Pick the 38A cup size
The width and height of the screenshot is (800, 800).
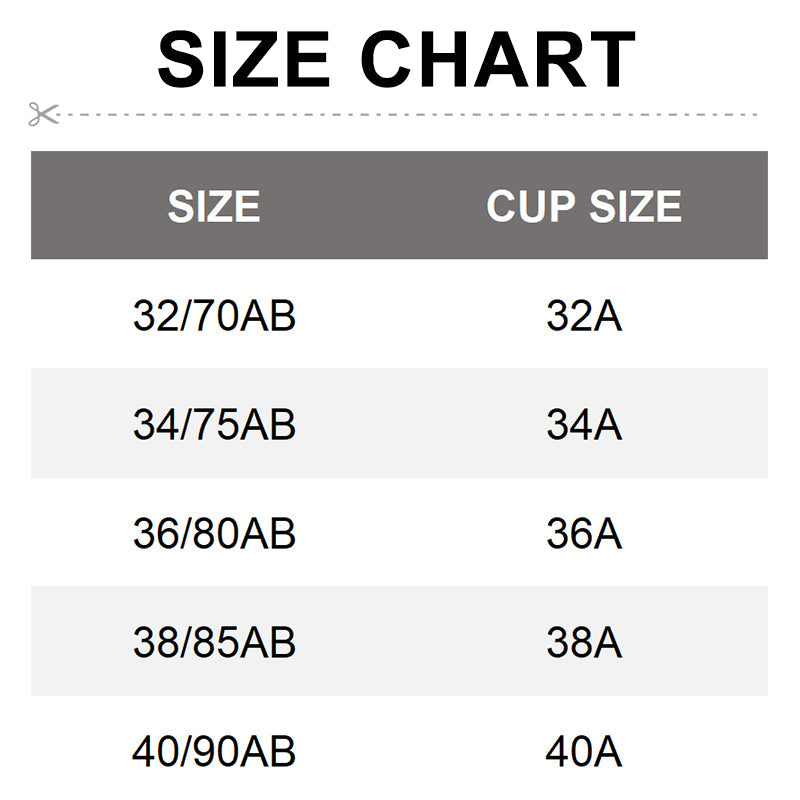point(584,642)
